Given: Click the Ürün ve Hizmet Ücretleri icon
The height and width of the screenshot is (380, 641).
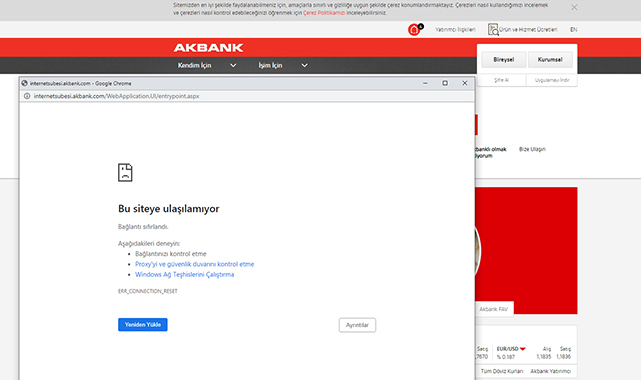Looking at the screenshot, I should pos(493,29).
